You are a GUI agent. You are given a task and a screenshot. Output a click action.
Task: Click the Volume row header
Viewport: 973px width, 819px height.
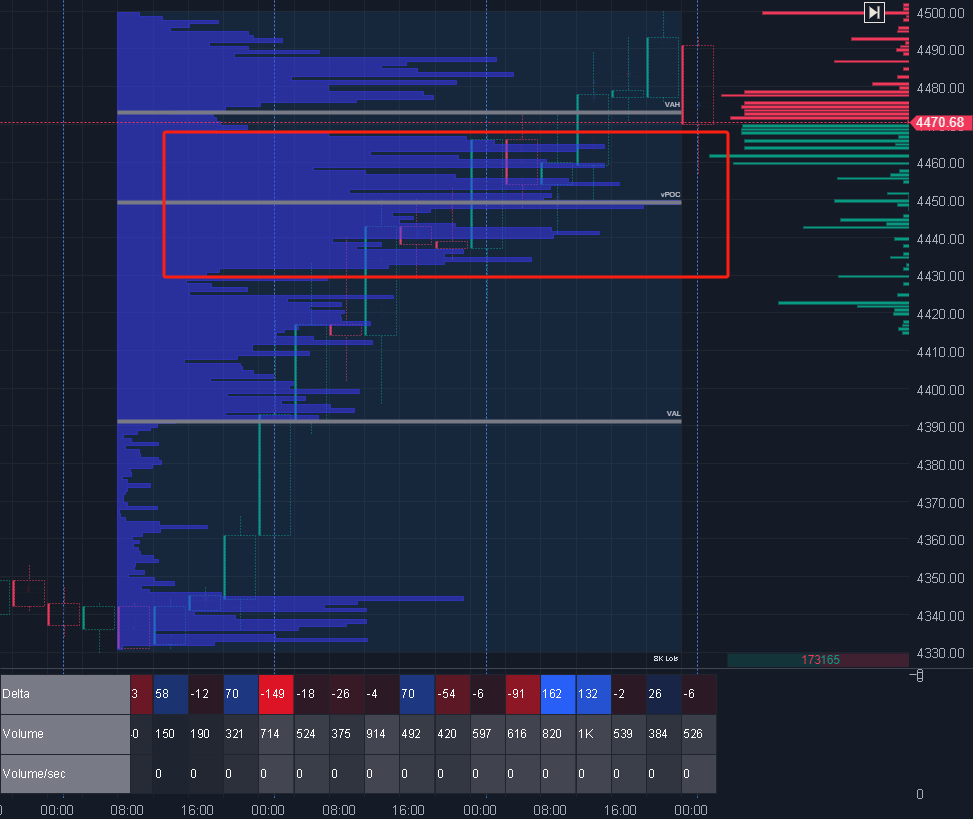(65, 734)
